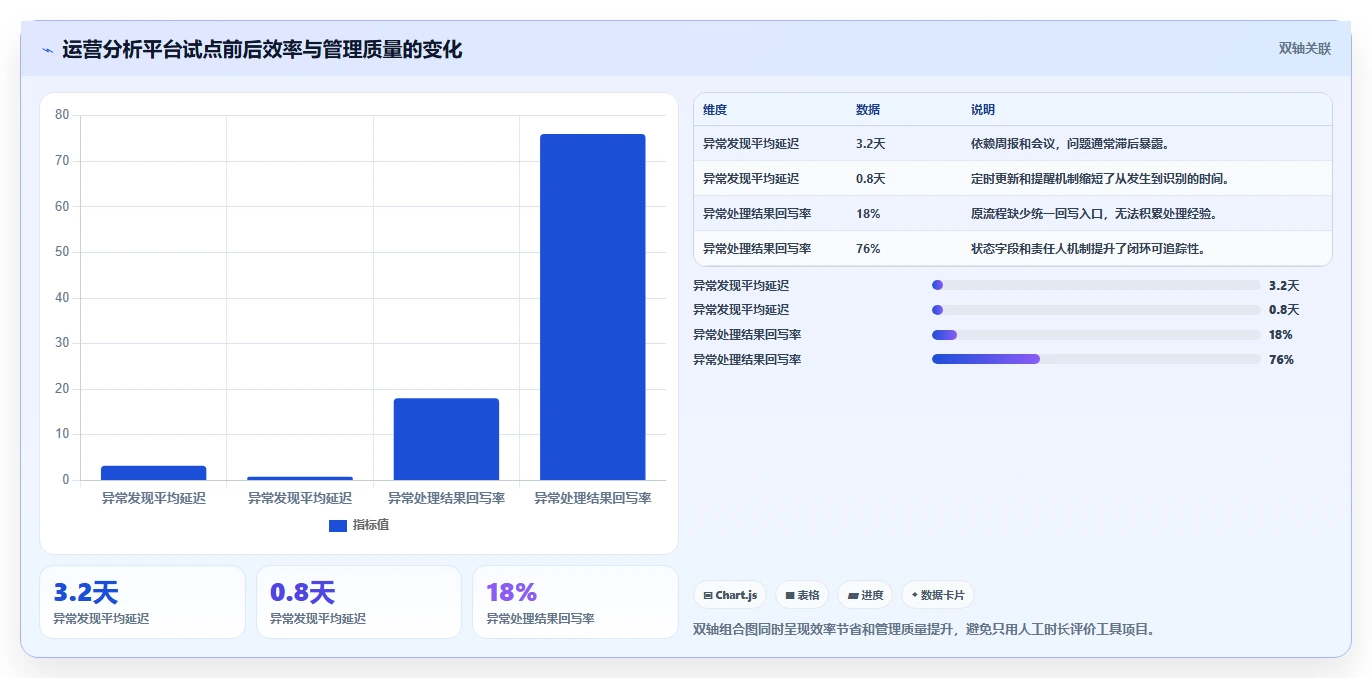The height and width of the screenshot is (678, 1372).
Task: Click the footer note starting 双轴组合图同时呈现
Action: [x=925, y=630]
